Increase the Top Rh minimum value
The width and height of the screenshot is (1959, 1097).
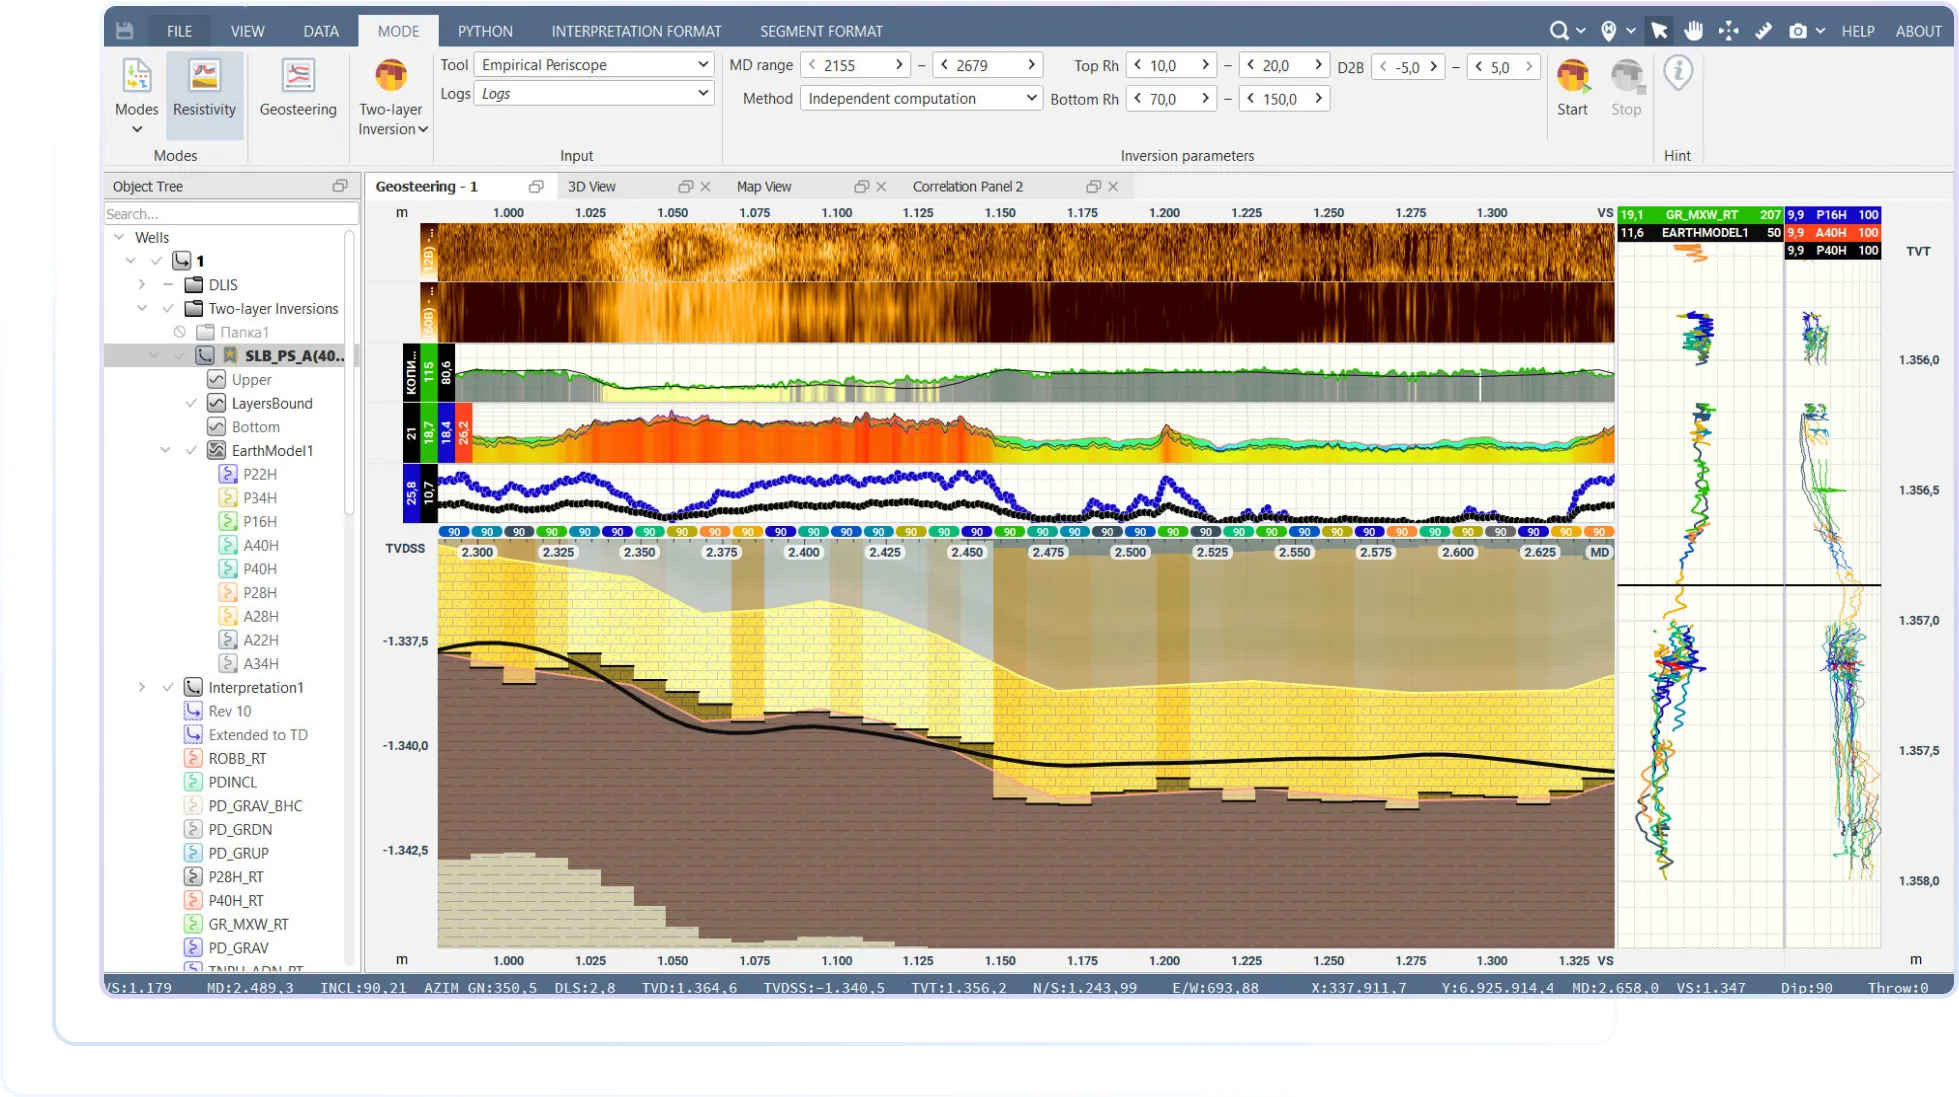[x=1205, y=65]
